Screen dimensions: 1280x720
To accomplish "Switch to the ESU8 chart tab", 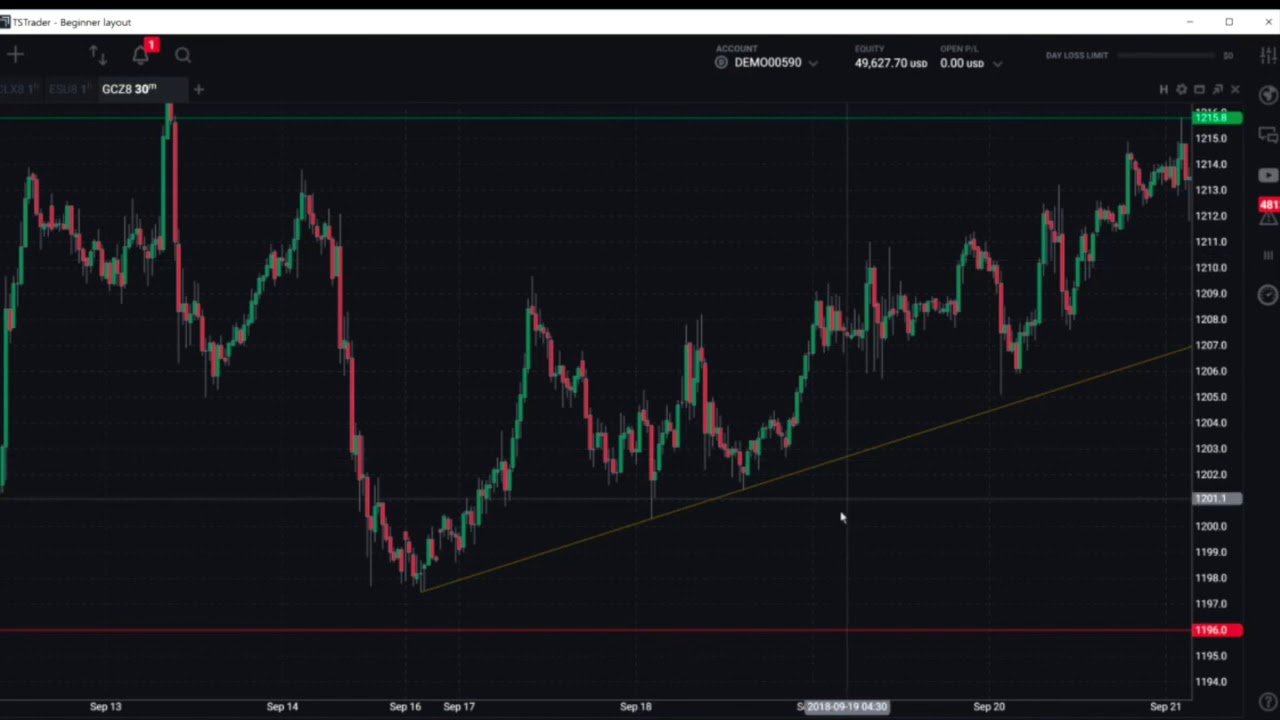I will 68,89.
